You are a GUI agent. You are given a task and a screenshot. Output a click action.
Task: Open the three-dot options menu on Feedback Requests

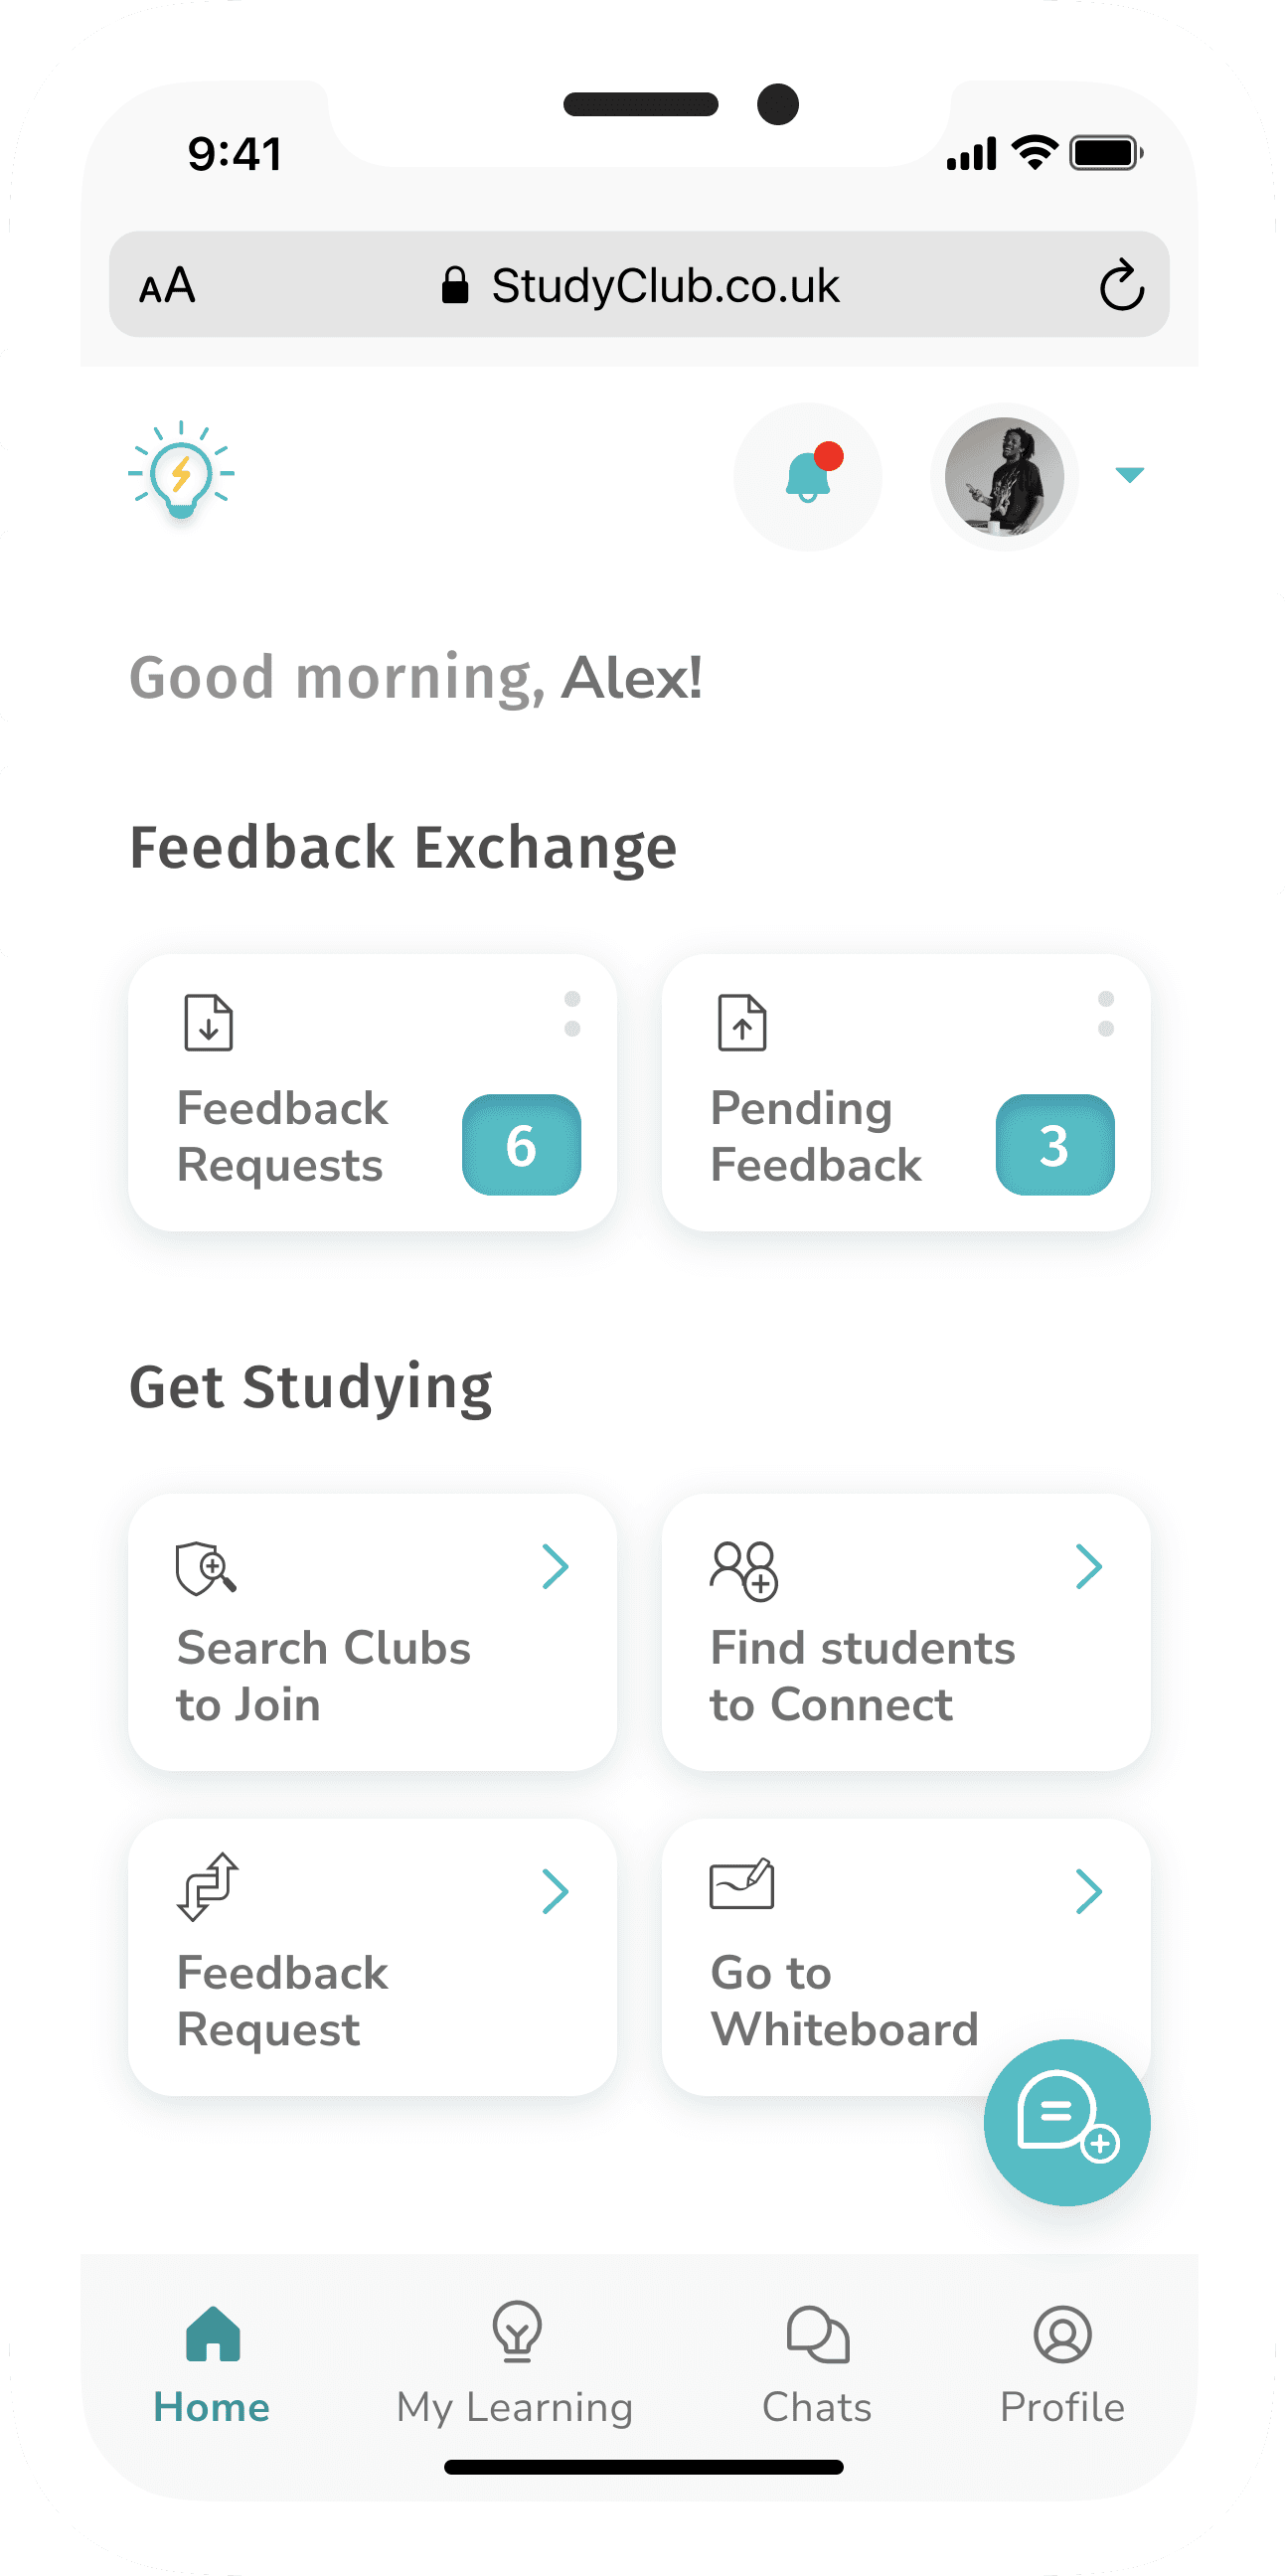pos(572,1014)
